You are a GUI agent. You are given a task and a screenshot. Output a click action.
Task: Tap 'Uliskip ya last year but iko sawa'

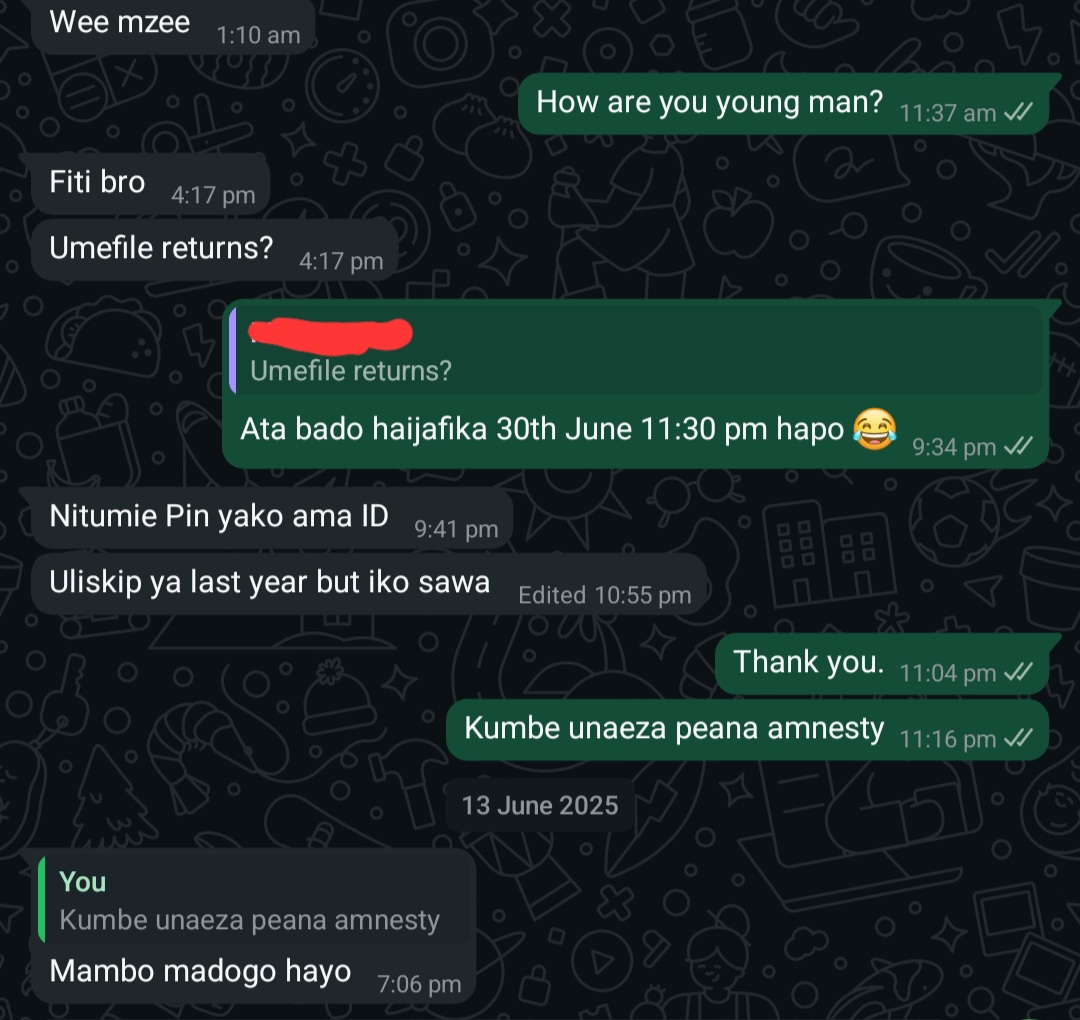coord(269,582)
